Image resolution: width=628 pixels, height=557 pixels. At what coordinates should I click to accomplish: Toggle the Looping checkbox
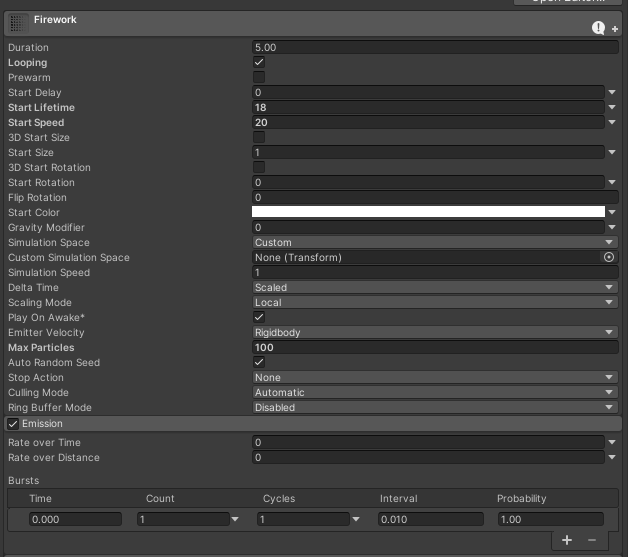point(259,62)
